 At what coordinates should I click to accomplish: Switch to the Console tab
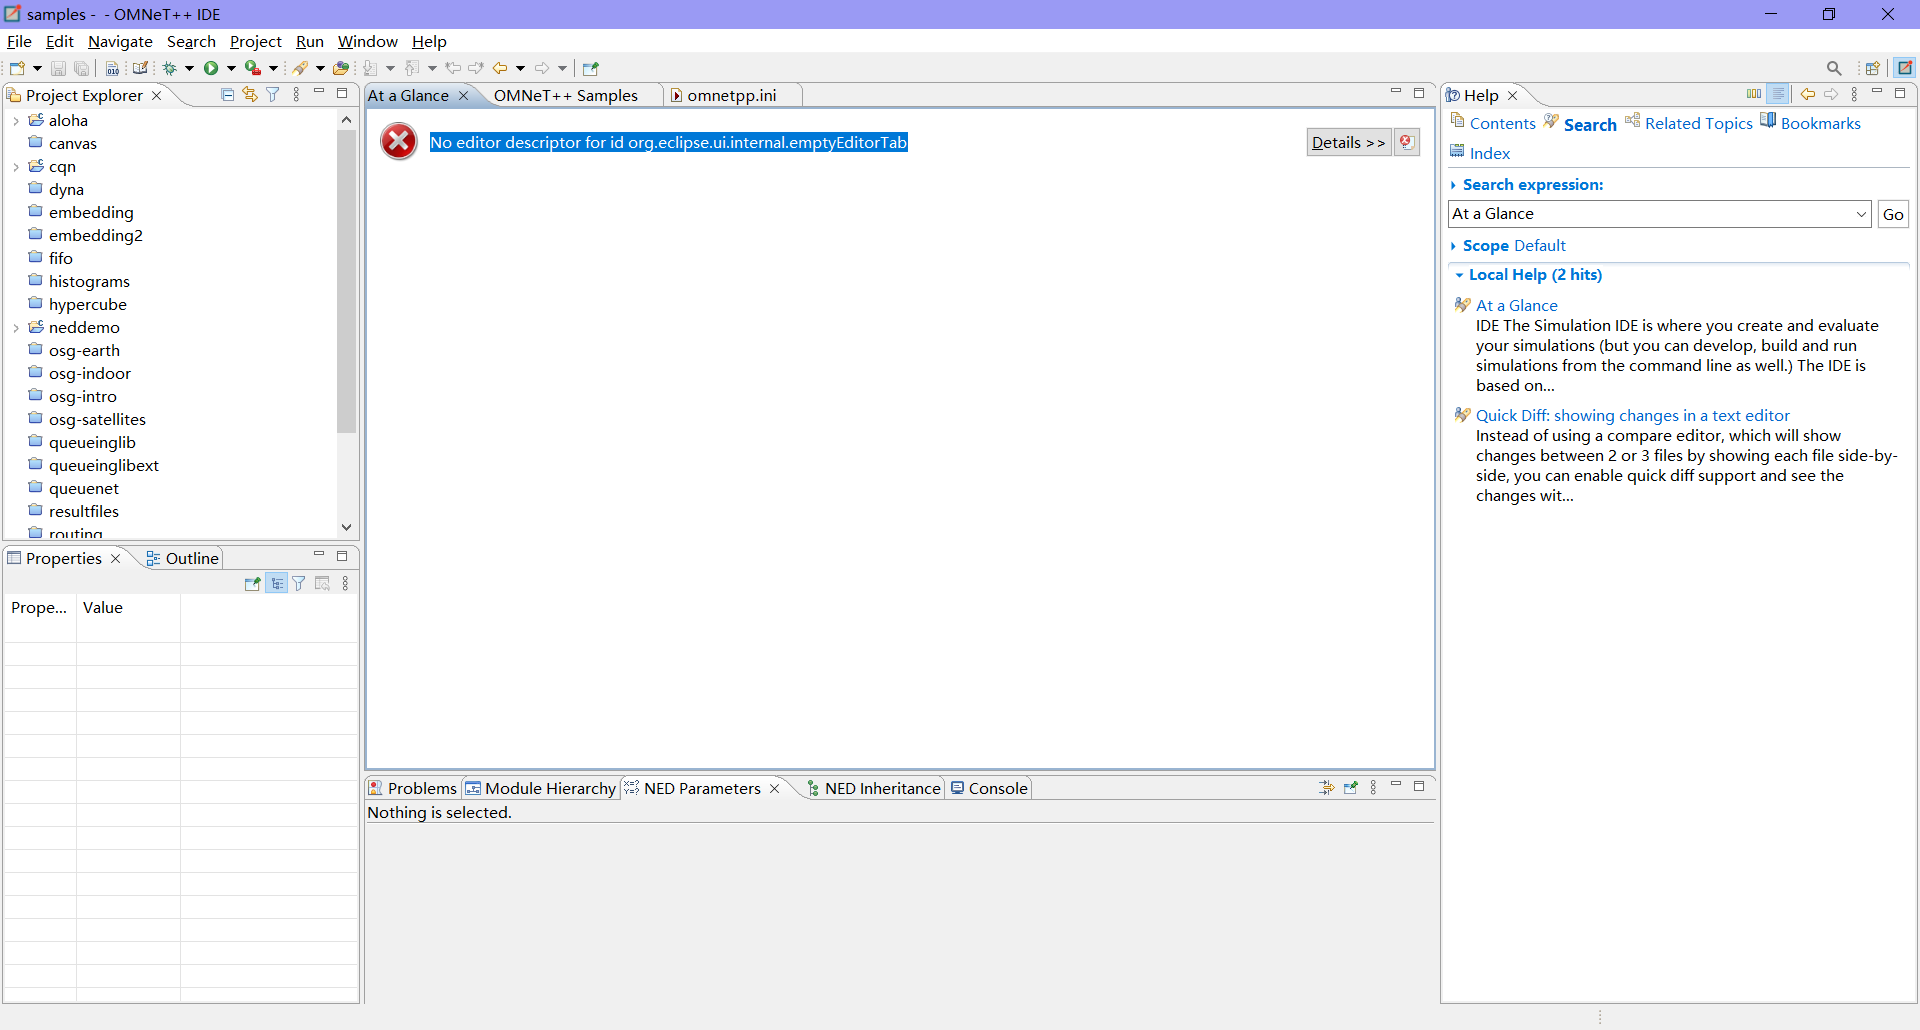(989, 788)
